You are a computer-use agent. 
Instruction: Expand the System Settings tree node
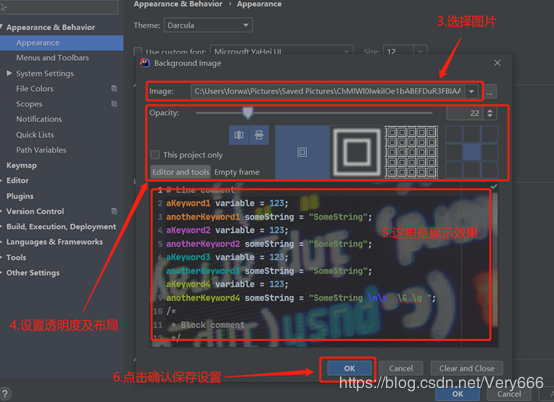click(x=9, y=73)
